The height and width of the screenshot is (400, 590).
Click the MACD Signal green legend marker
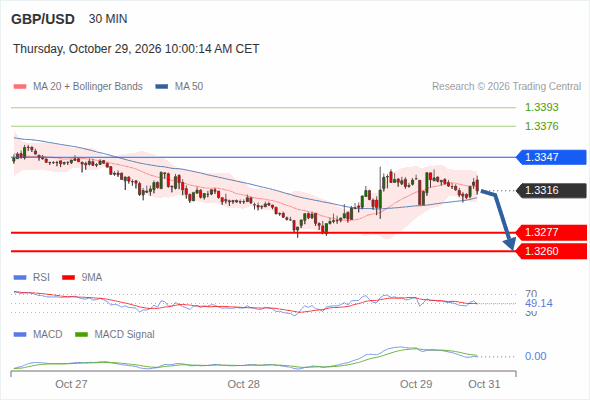(x=81, y=335)
